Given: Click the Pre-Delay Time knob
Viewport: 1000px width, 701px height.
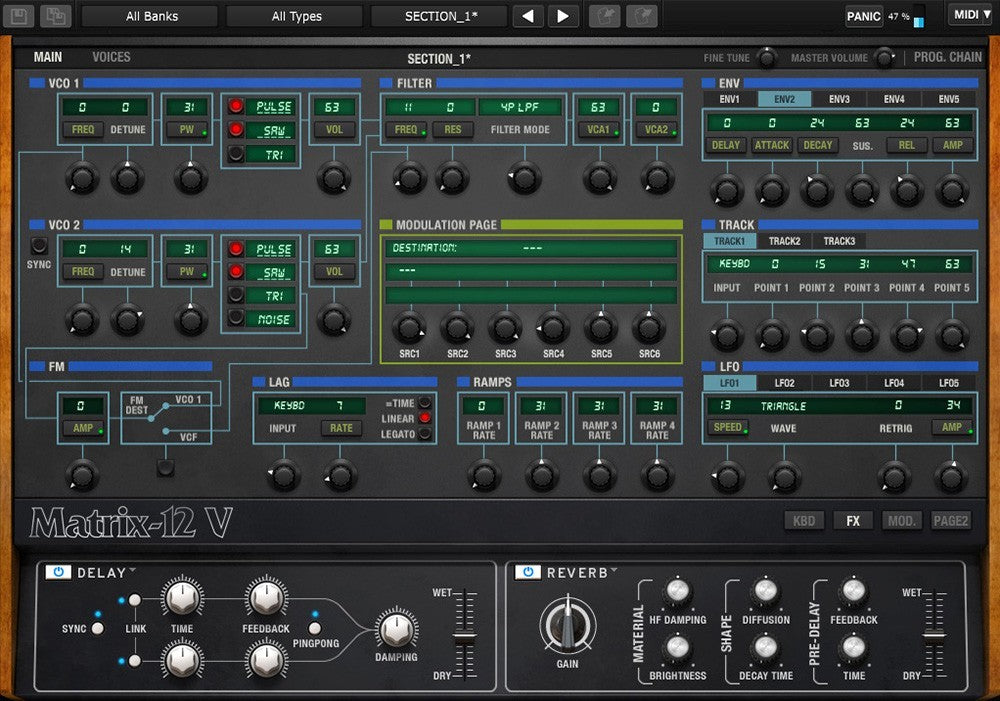Looking at the screenshot, I should (x=853, y=648).
